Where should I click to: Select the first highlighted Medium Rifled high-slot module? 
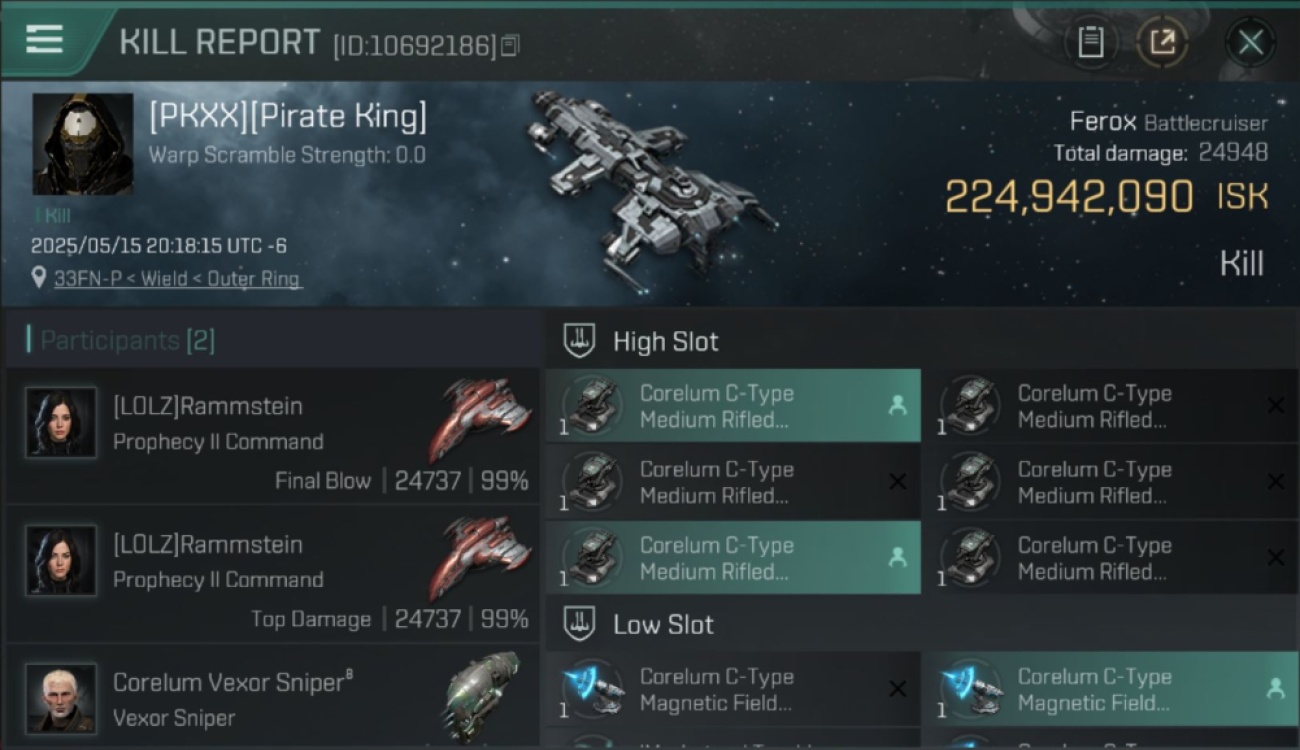click(733, 406)
